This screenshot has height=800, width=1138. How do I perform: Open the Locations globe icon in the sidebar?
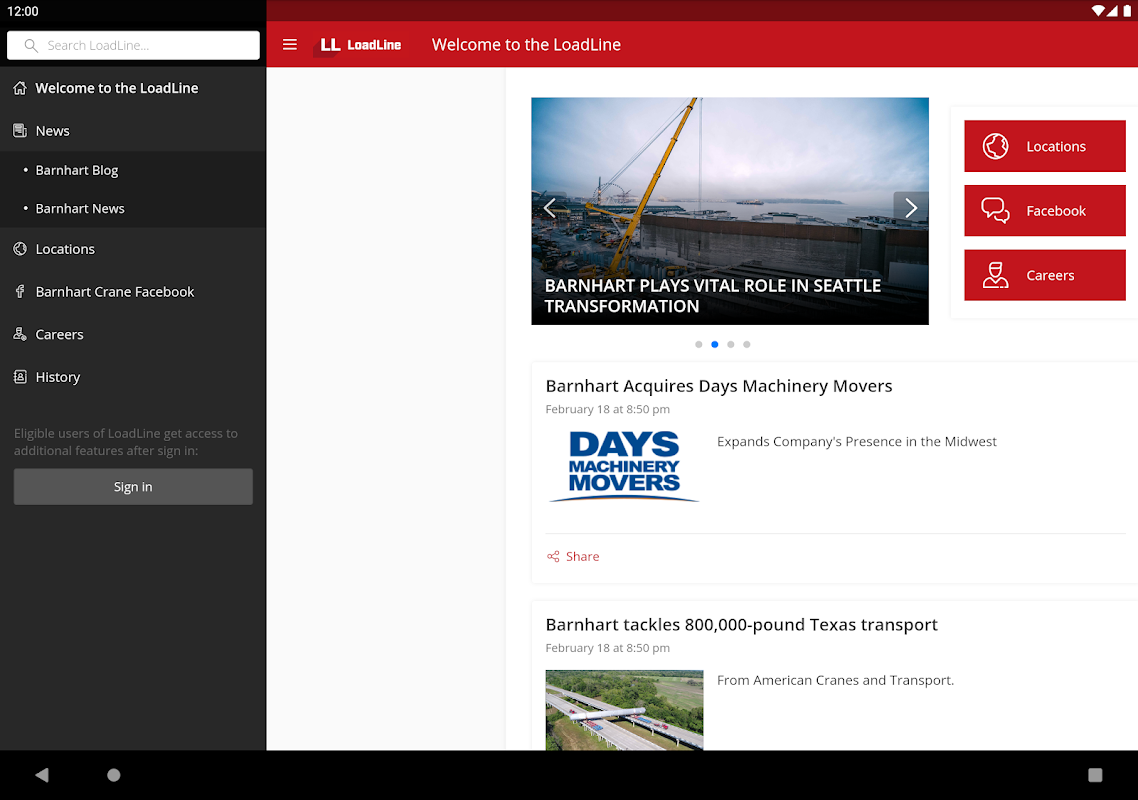[x=20, y=249]
